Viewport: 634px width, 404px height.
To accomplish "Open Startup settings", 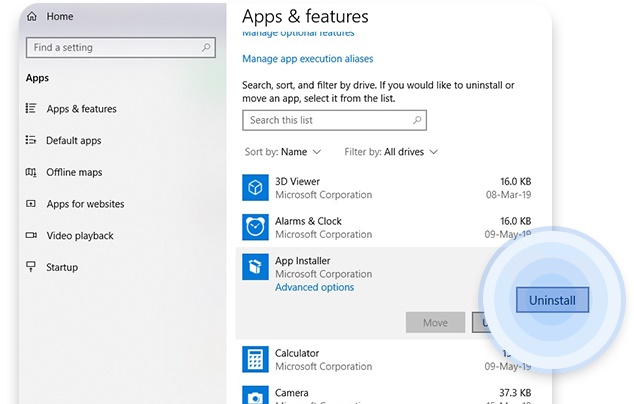I will pyautogui.click(x=62, y=267).
